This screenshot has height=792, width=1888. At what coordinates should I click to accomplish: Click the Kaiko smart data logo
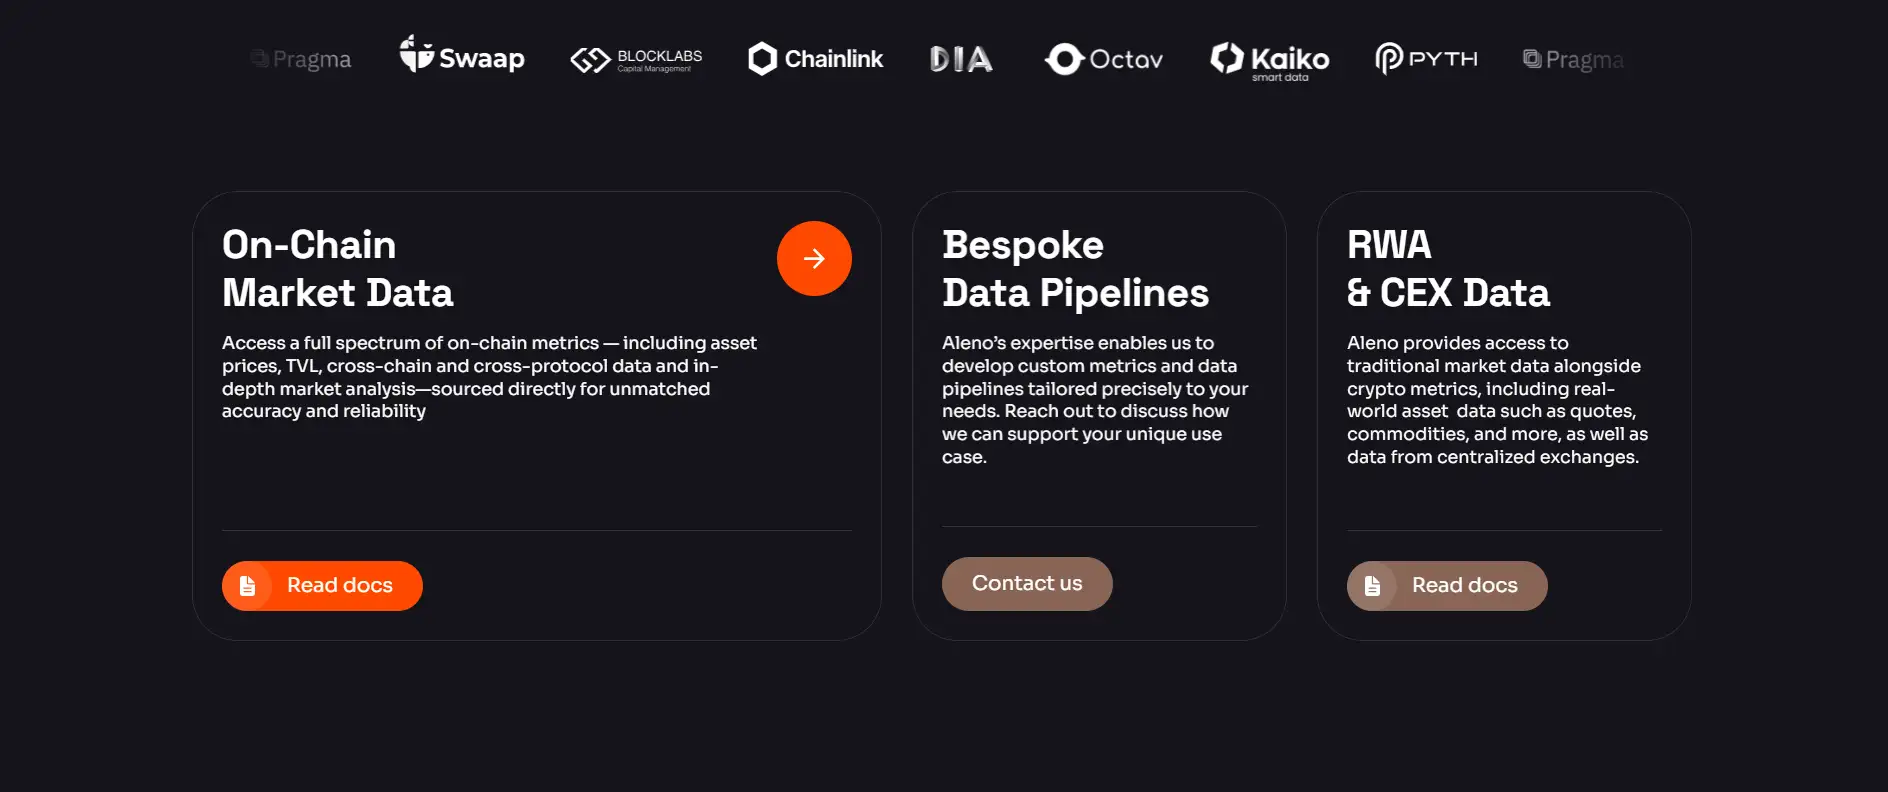[1270, 61]
